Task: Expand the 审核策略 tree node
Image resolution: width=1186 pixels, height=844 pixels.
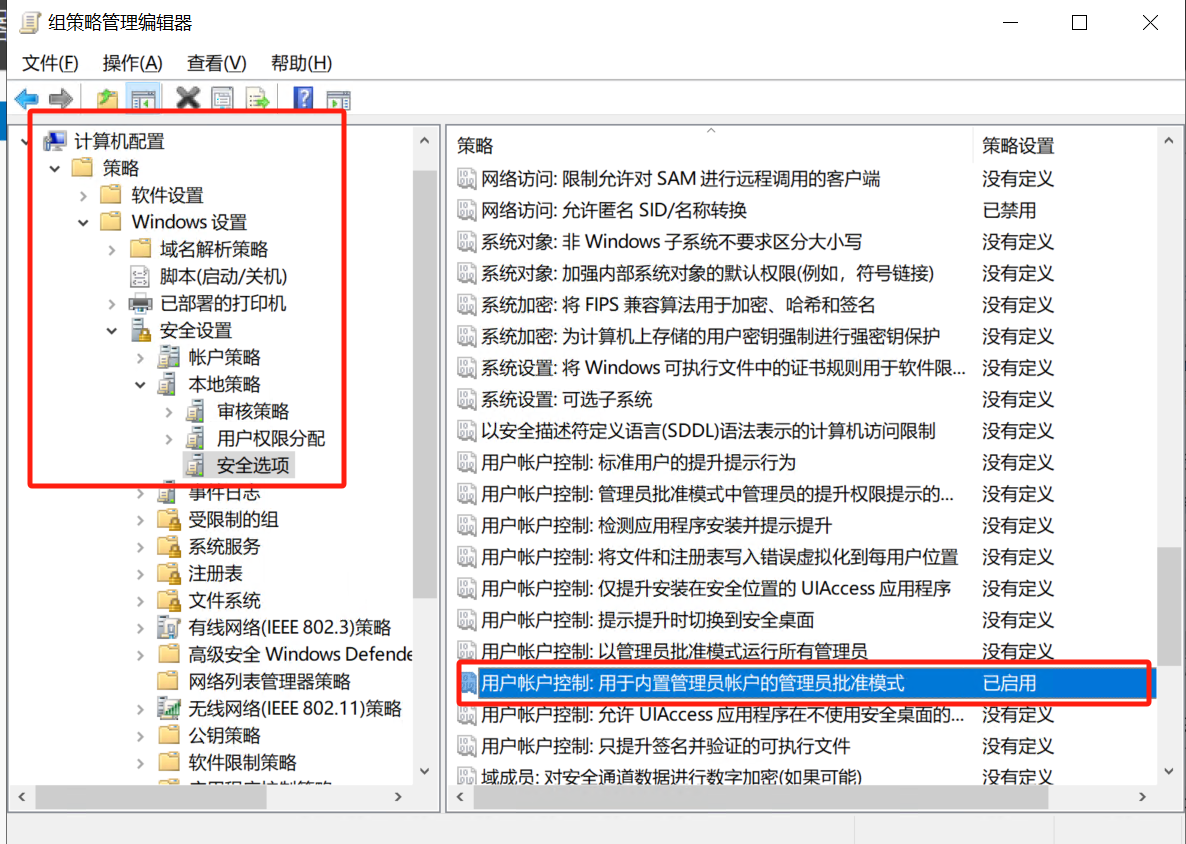Action: [x=169, y=412]
